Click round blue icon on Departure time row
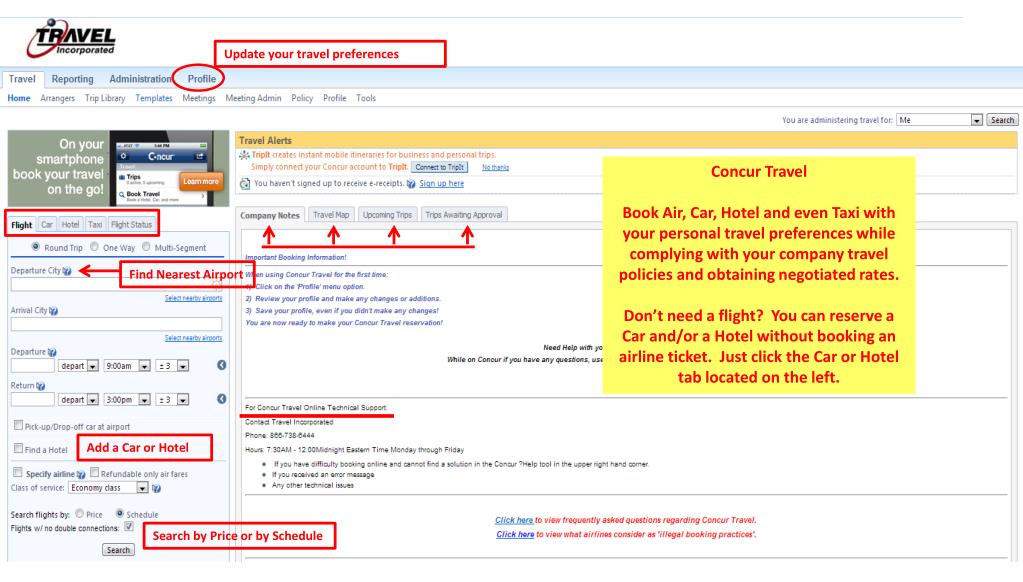The width and height of the screenshot is (1023, 582). (222, 365)
